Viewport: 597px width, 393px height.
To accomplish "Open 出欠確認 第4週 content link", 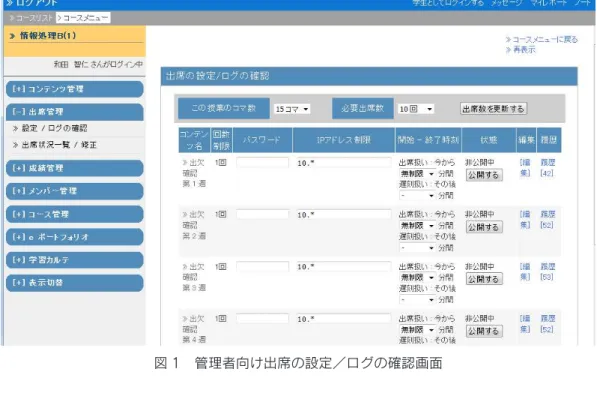I will (193, 329).
